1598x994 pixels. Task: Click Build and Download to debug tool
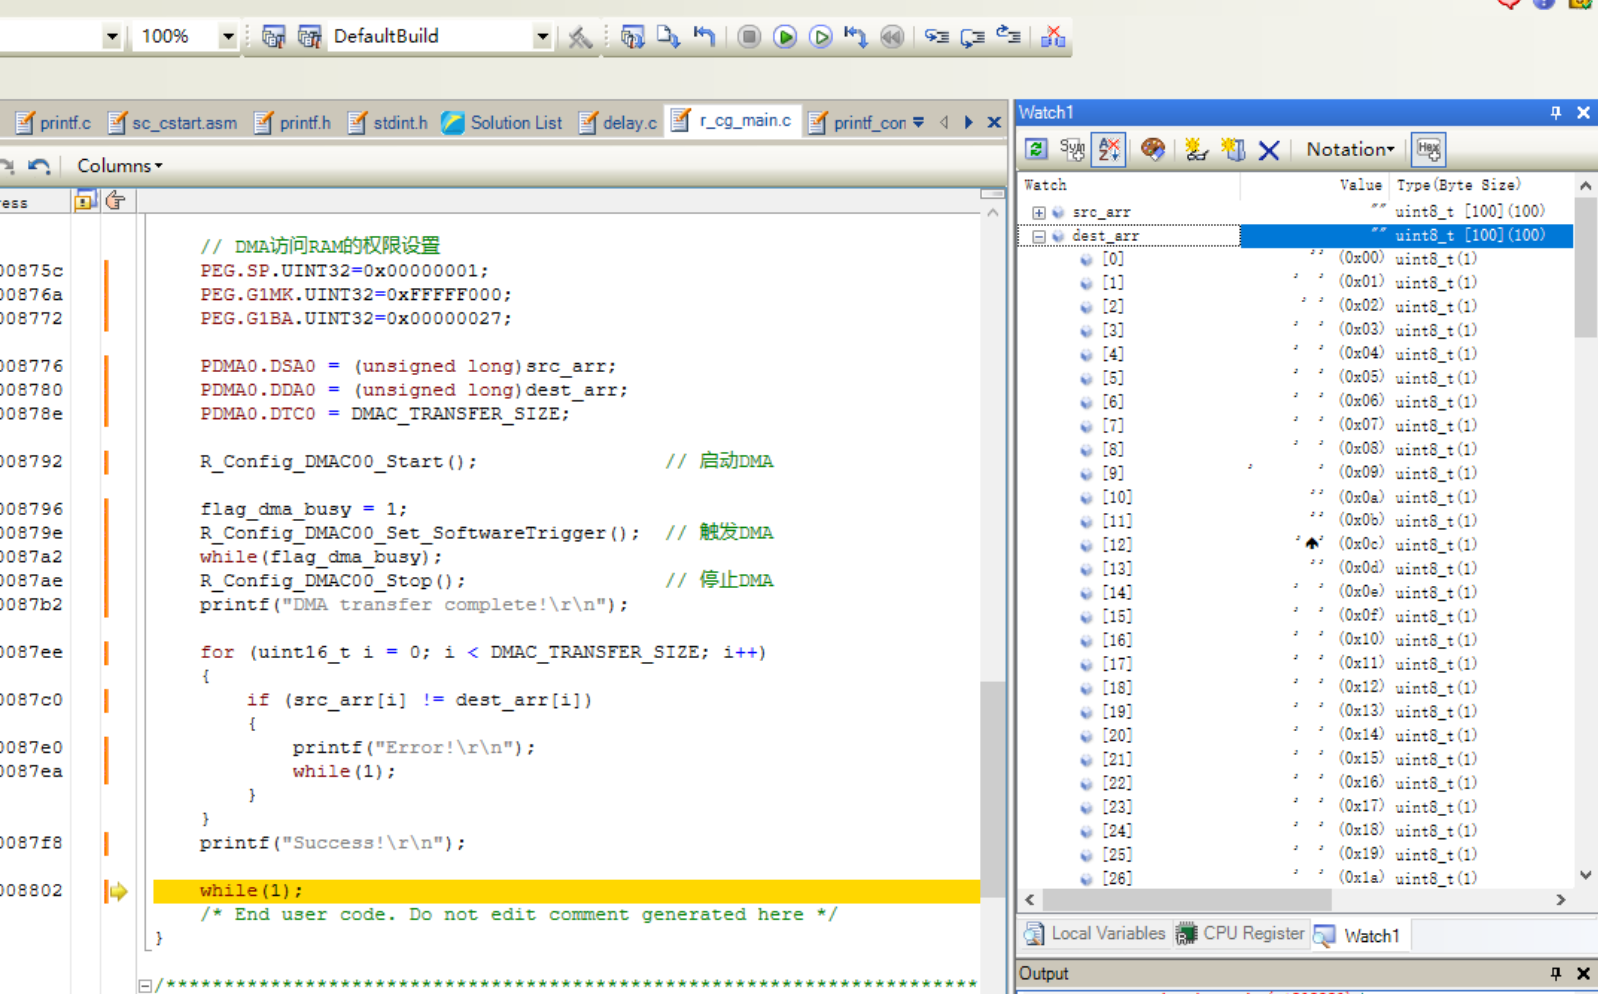(x=632, y=37)
